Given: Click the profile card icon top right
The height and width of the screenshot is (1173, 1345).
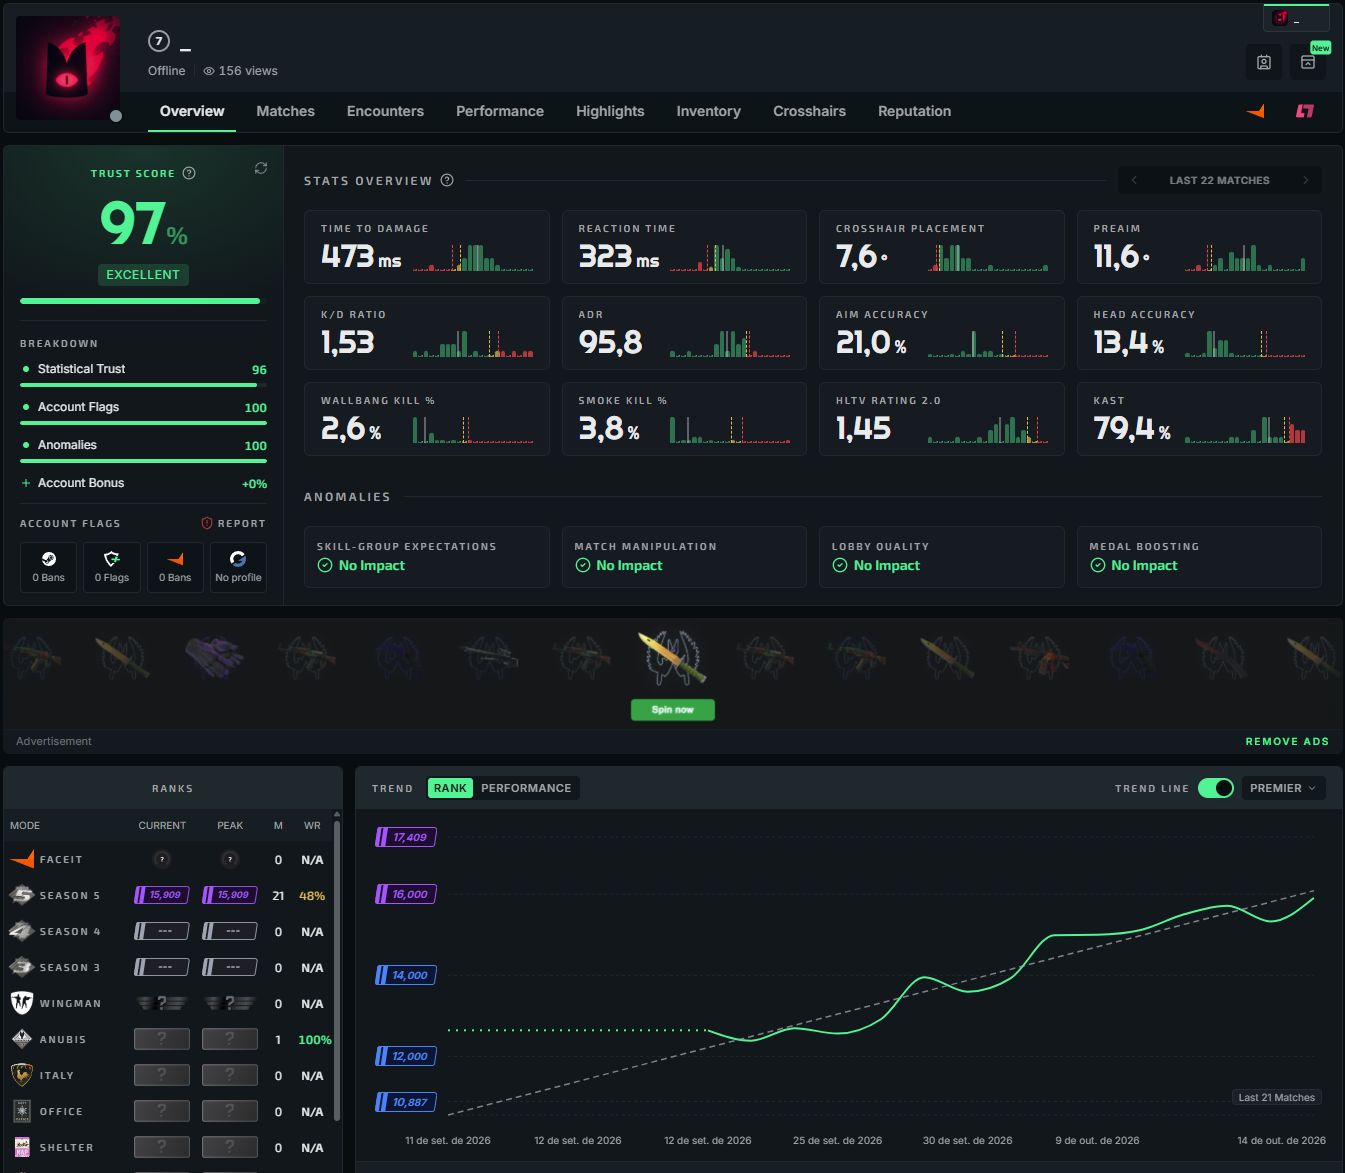Looking at the screenshot, I should (x=1264, y=62).
